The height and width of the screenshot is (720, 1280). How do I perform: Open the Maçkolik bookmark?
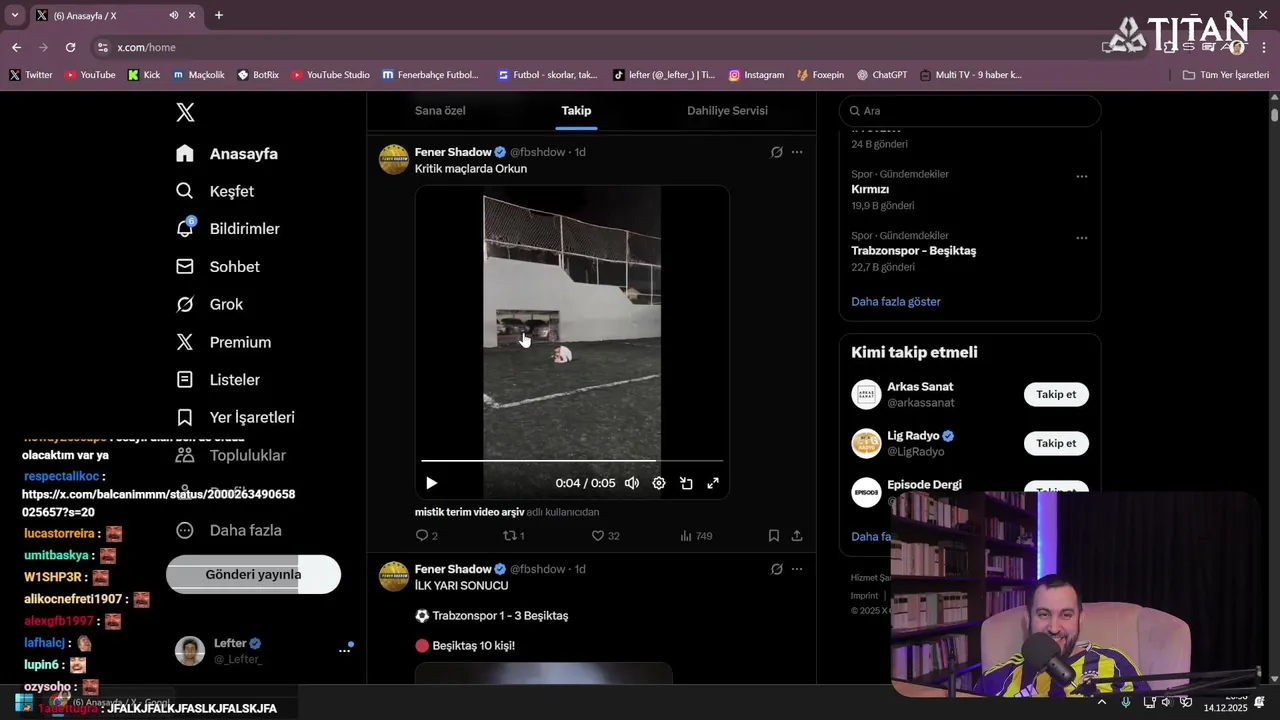(x=199, y=75)
